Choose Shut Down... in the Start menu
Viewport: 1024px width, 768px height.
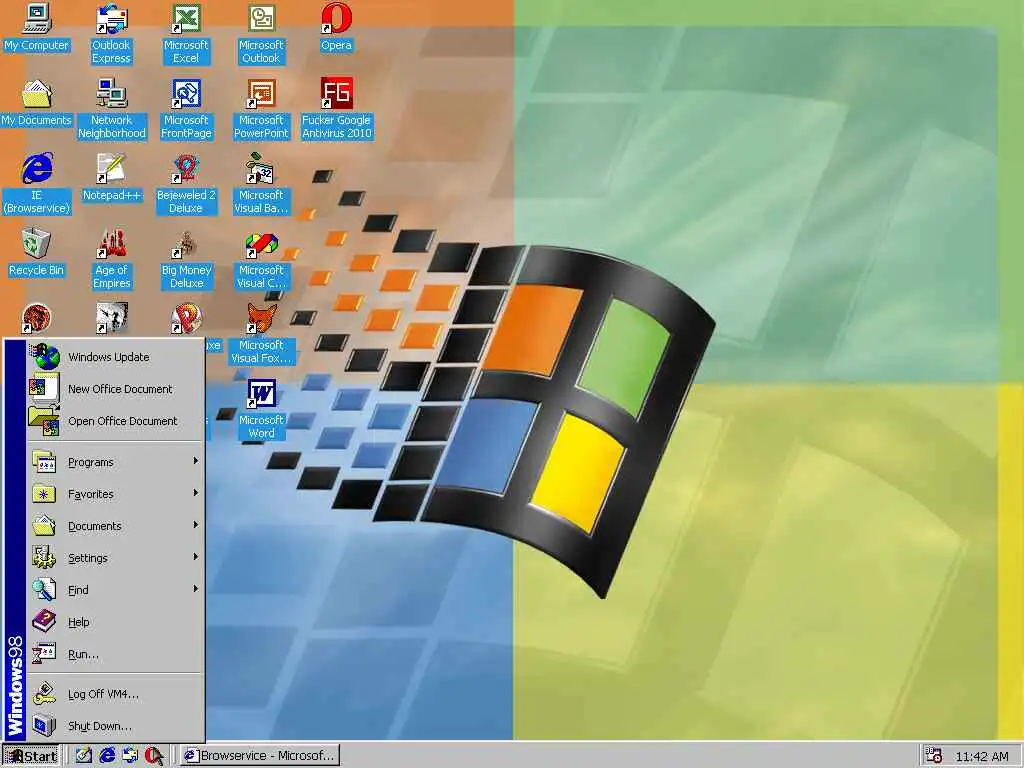tap(116, 726)
